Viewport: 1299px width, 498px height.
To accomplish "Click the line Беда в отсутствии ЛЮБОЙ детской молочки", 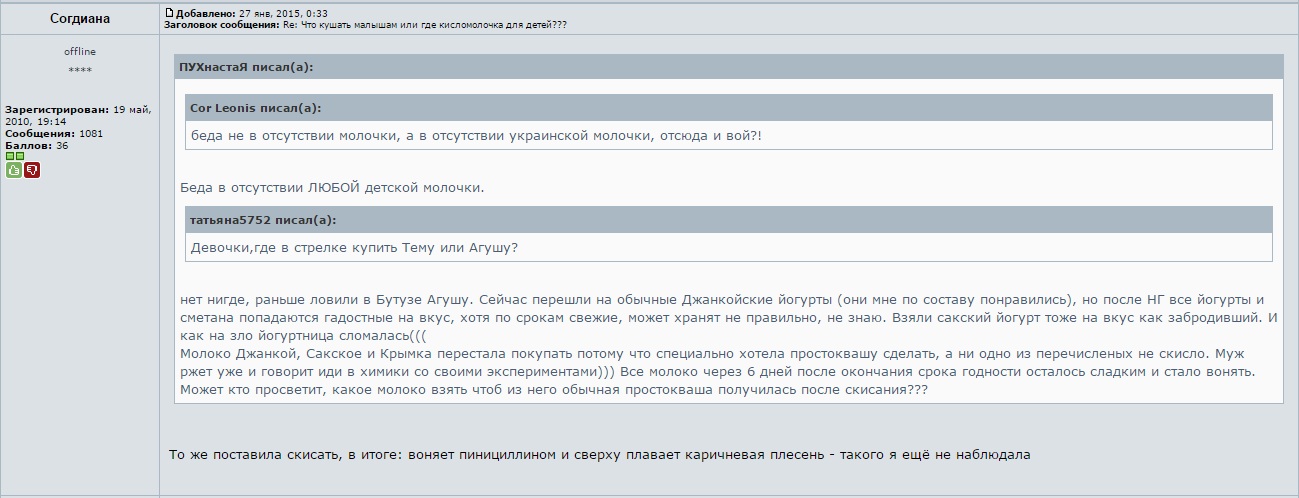I will pyautogui.click(x=332, y=188).
